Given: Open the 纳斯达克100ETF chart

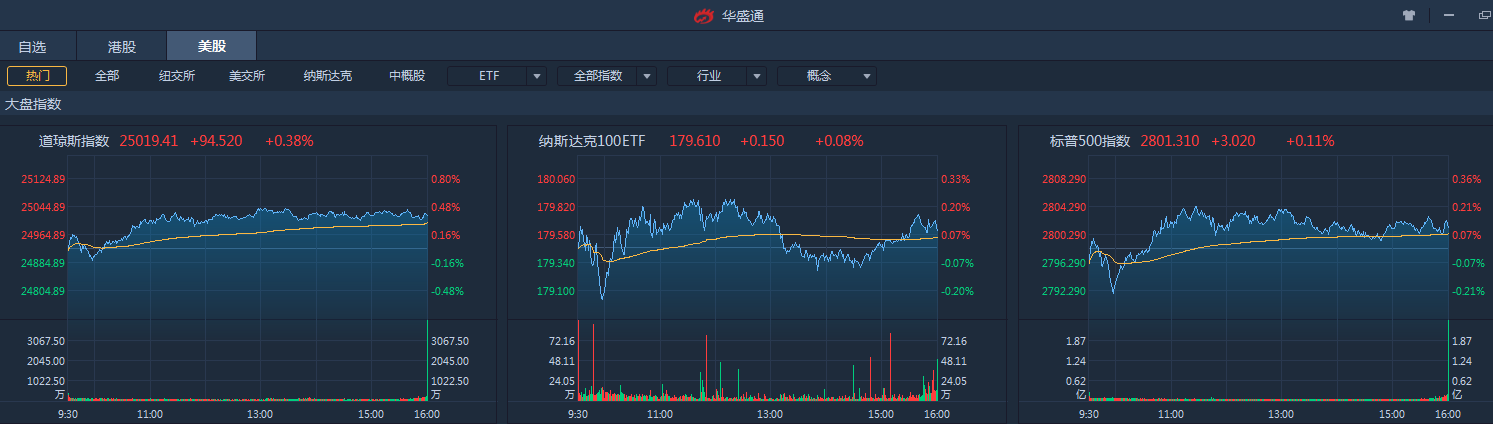Looking at the screenshot, I should click(592, 141).
